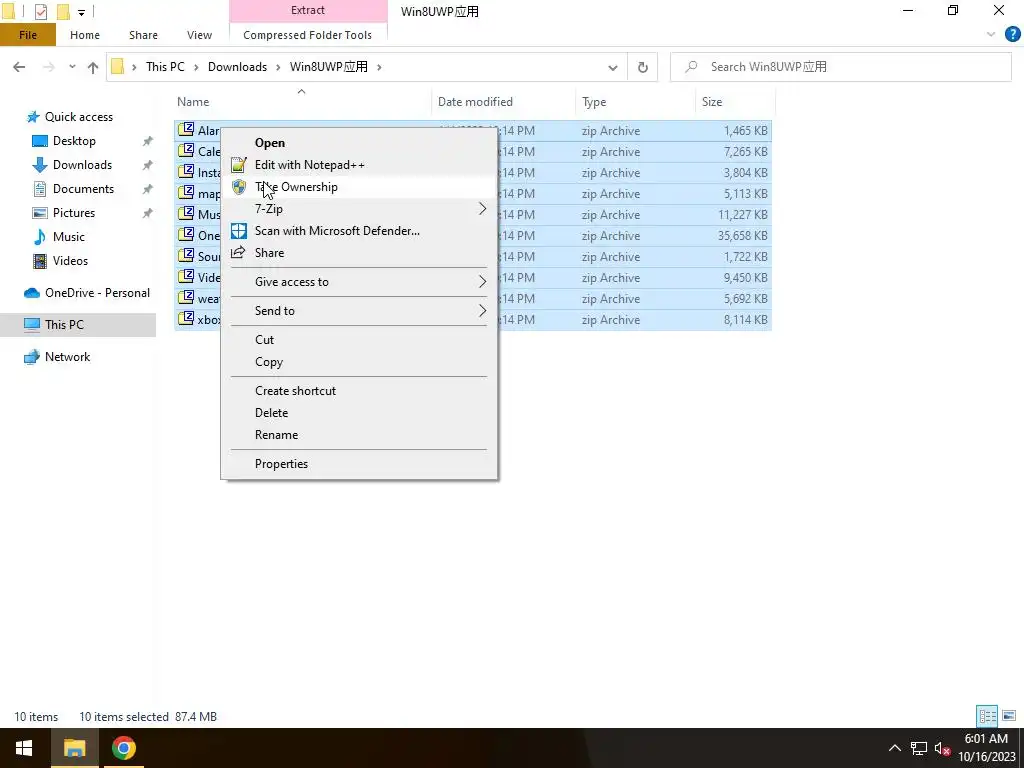The image size is (1024, 768).
Task: Switch to the Home ribbon tab
Action: [x=85, y=35]
